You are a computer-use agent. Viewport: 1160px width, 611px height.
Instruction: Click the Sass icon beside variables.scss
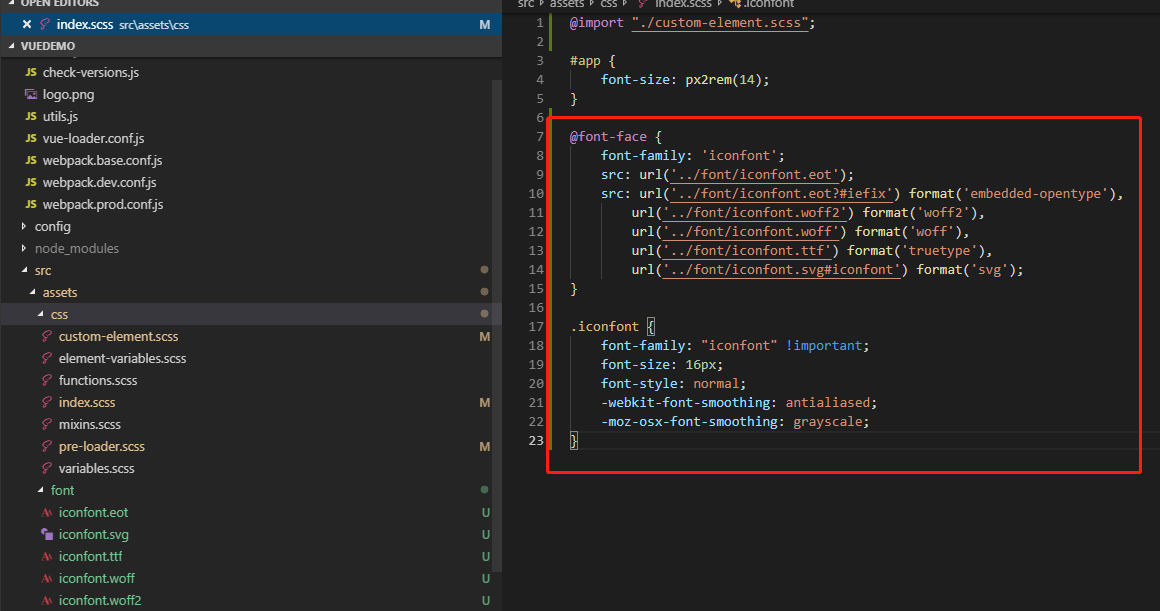46,469
